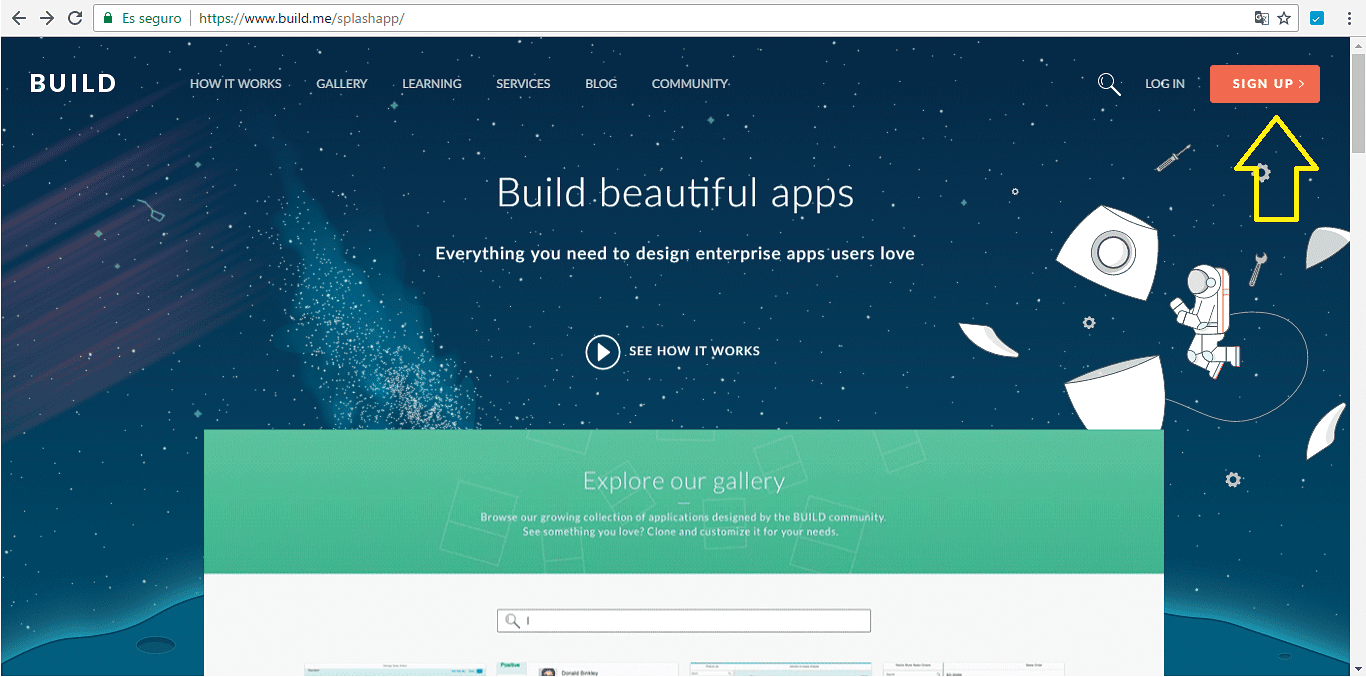Screen dimensions: 1366x677
Task: Click the site search magnifier icon
Action: [x=1108, y=84]
